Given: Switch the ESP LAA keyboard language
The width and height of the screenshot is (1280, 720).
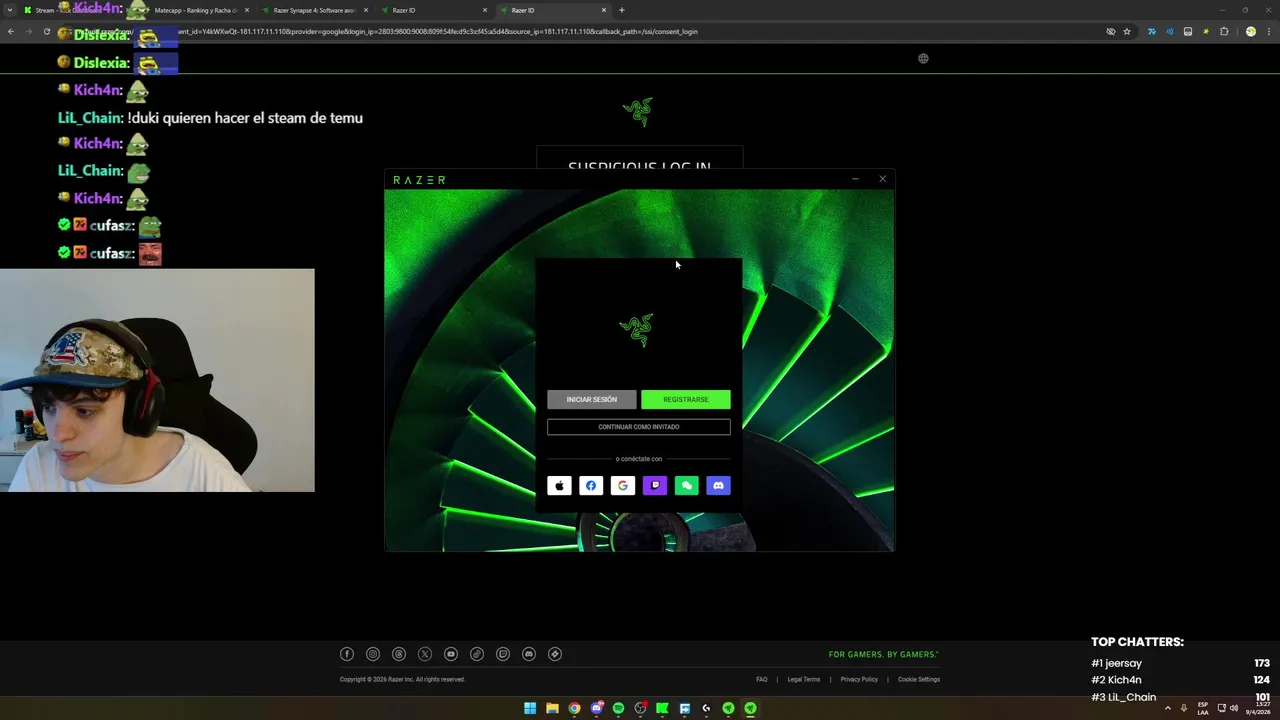Looking at the screenshot, I should (1203, 708).
